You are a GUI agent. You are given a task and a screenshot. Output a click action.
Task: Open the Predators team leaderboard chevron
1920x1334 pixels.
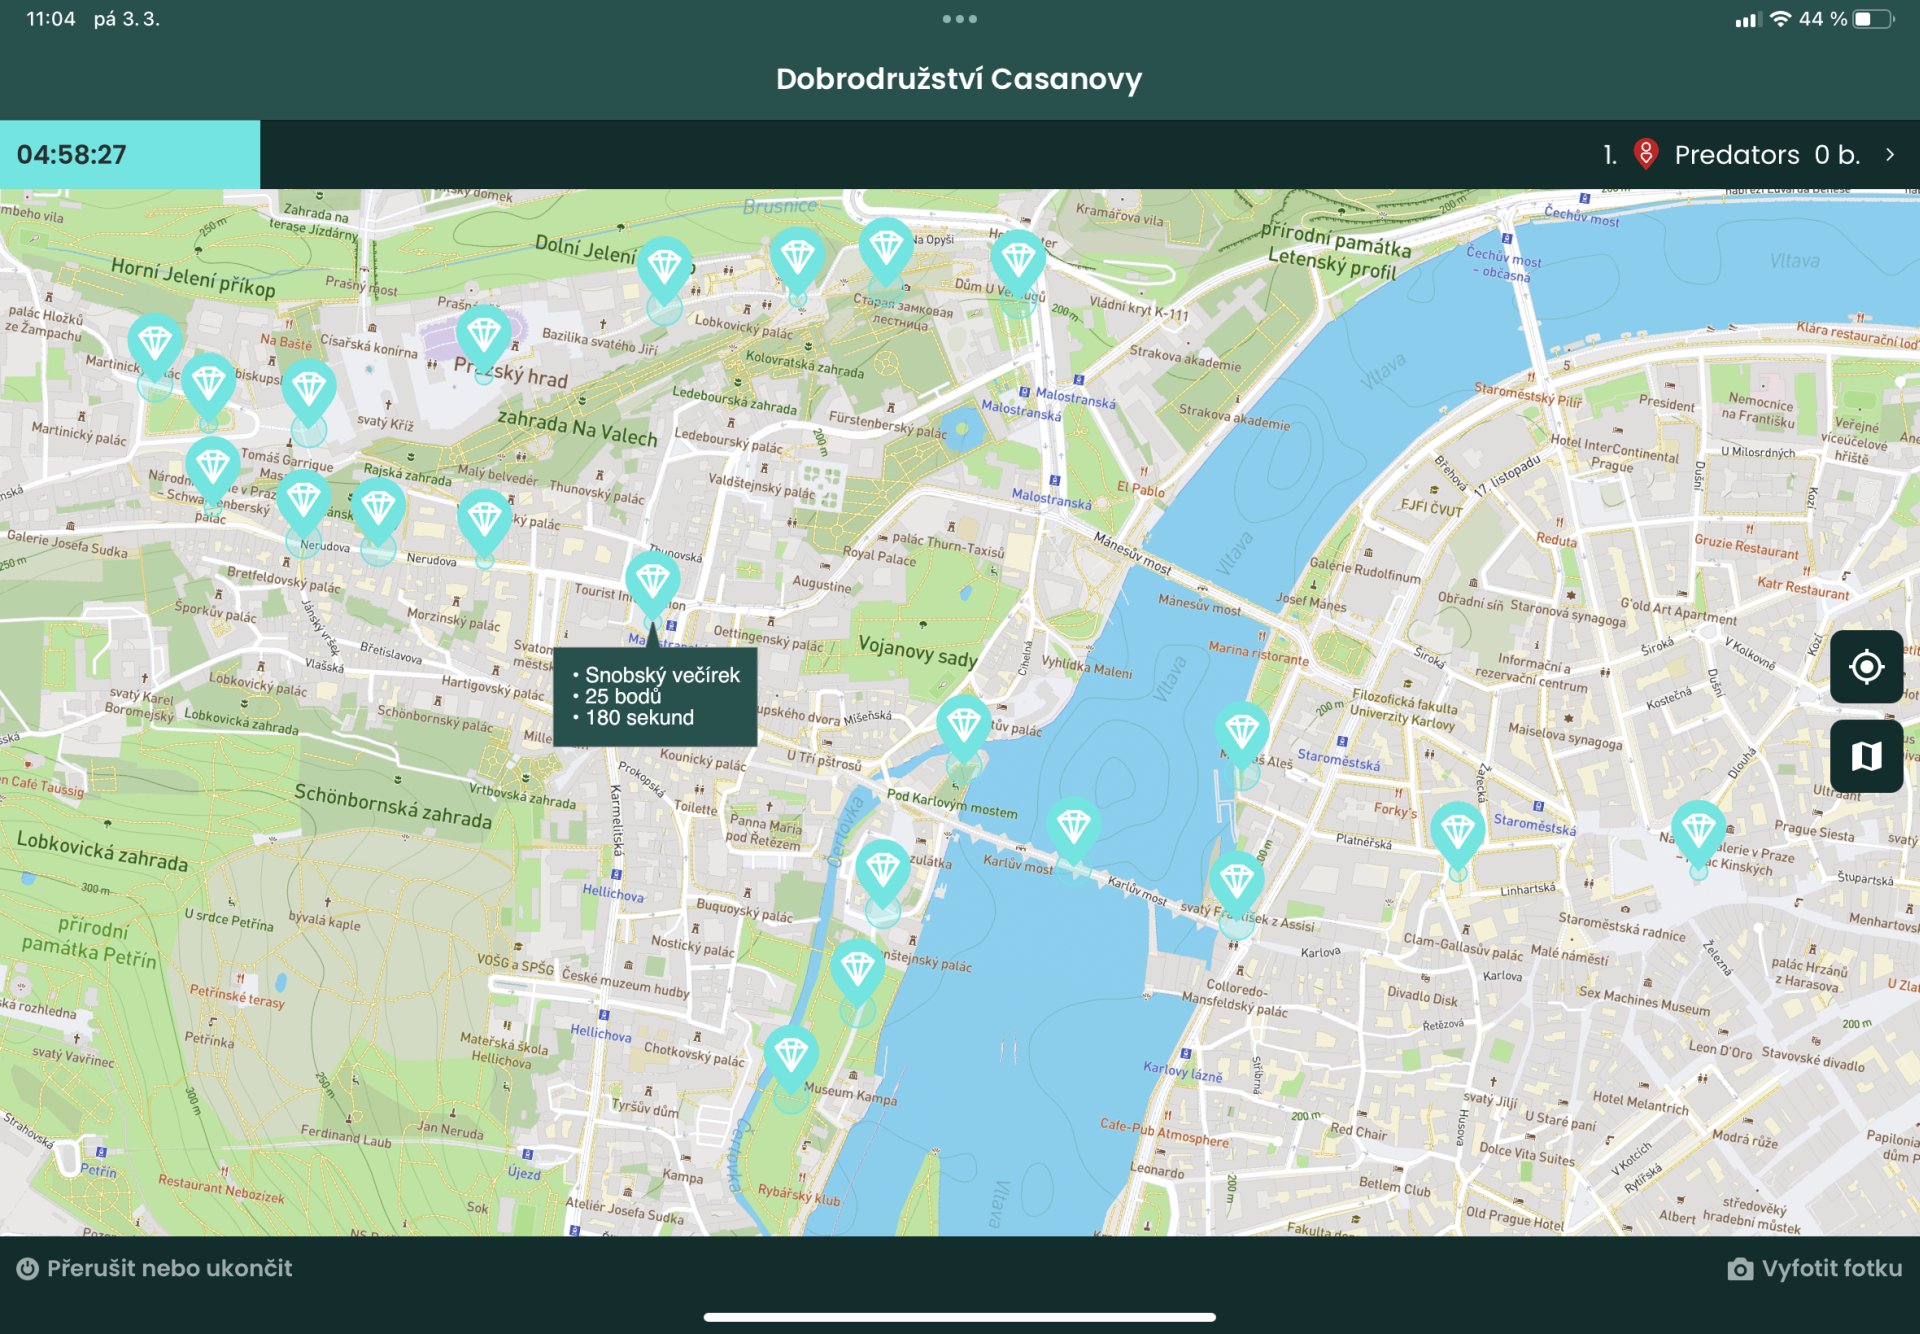pos(1890,154)
